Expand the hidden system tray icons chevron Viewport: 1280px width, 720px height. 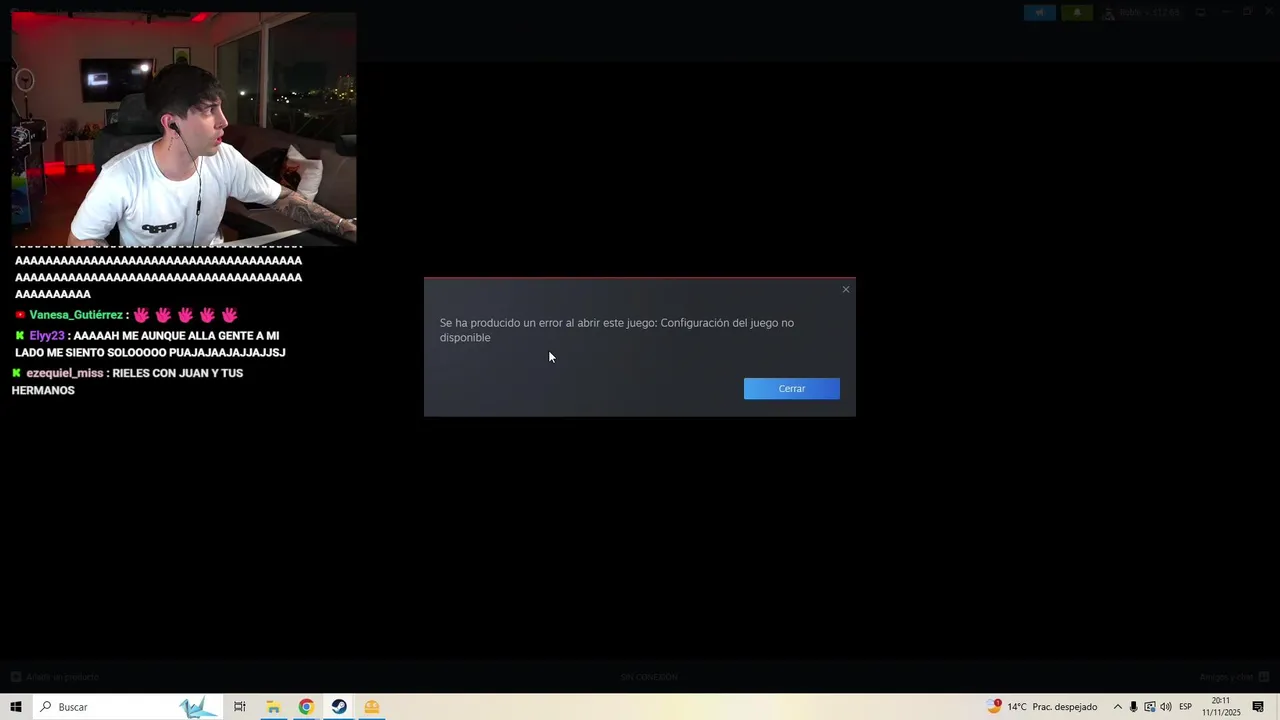click(x=1117, y=707)
